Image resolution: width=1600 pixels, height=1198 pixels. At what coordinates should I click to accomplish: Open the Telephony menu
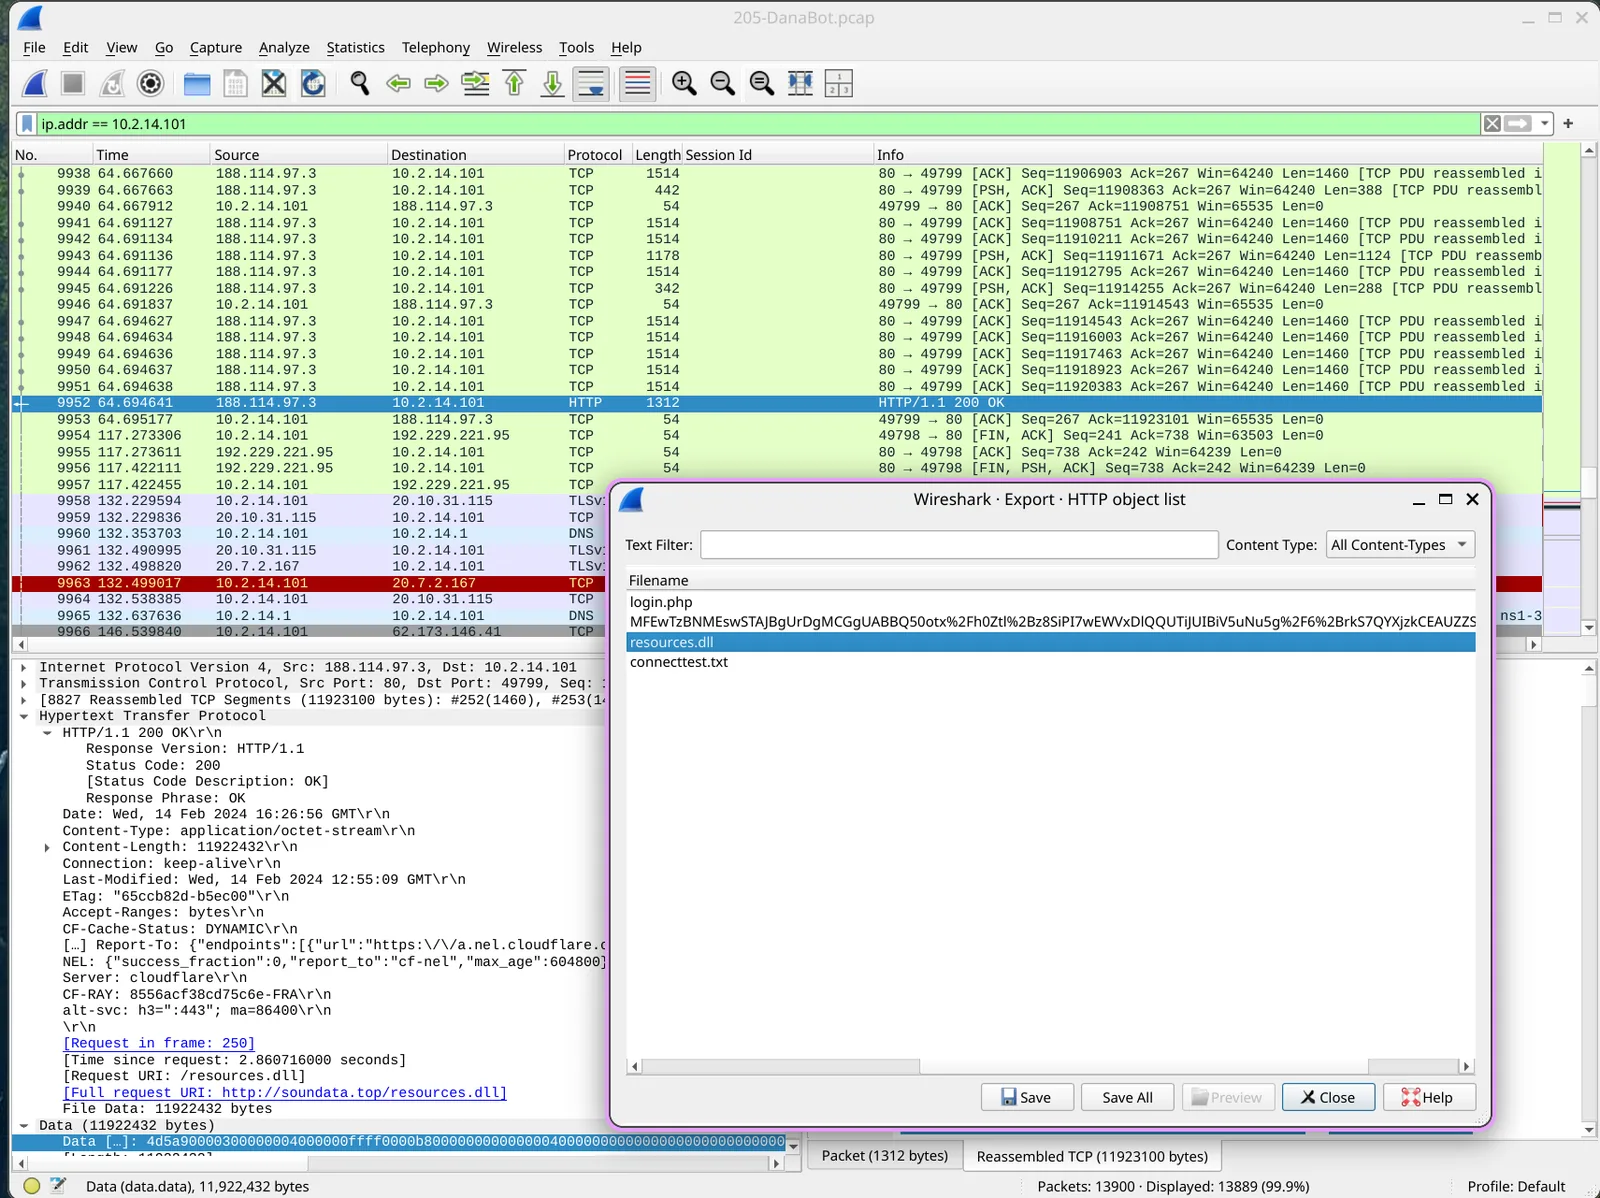[436, 48]
